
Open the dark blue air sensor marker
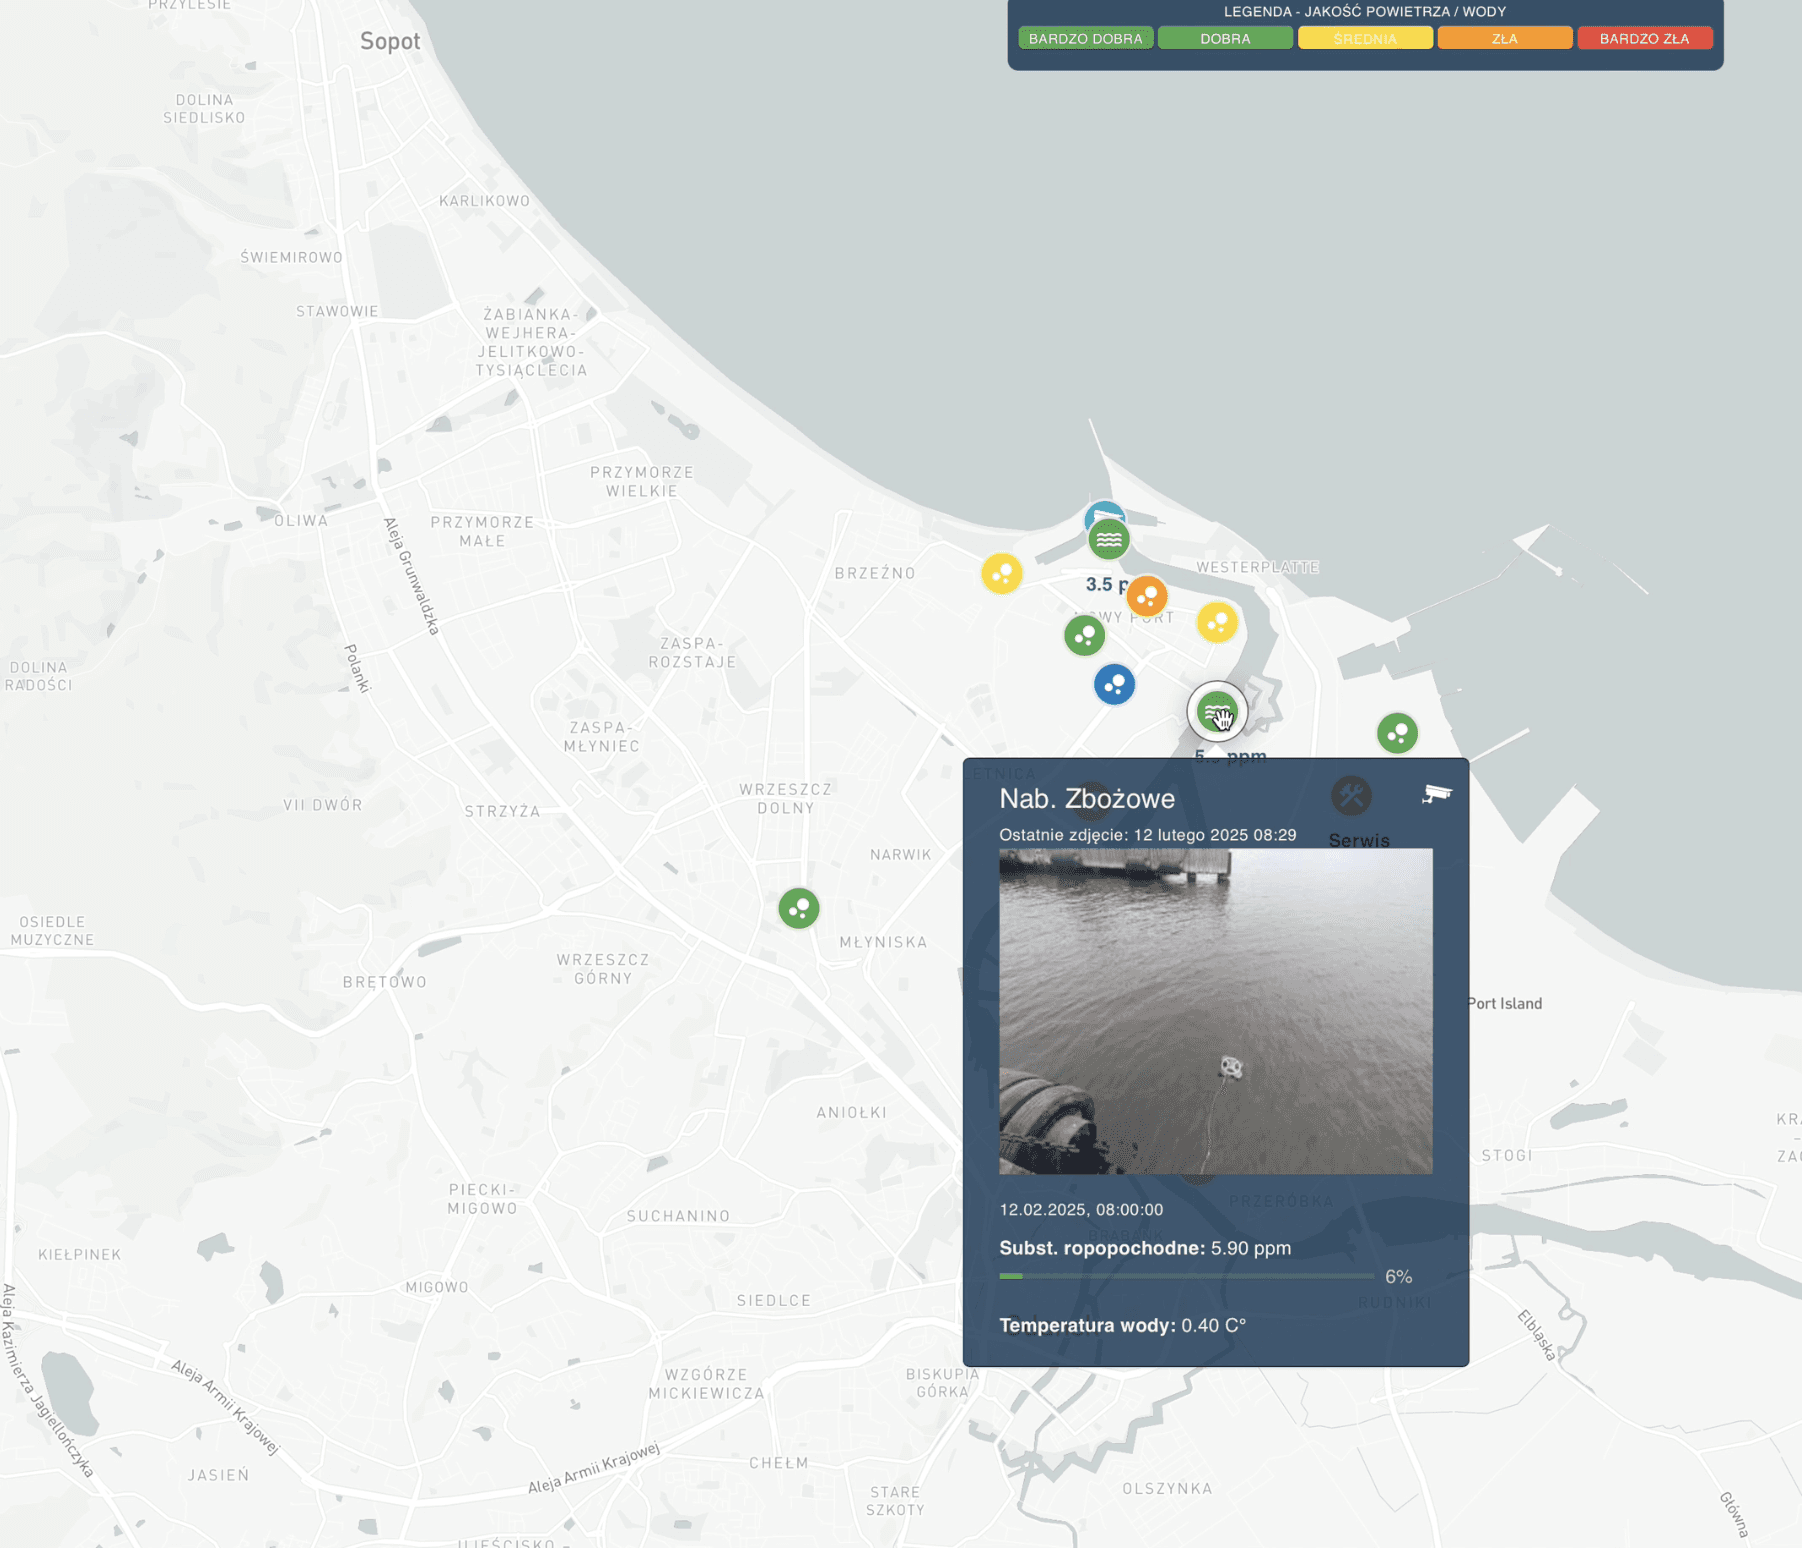pos(1114,684)
